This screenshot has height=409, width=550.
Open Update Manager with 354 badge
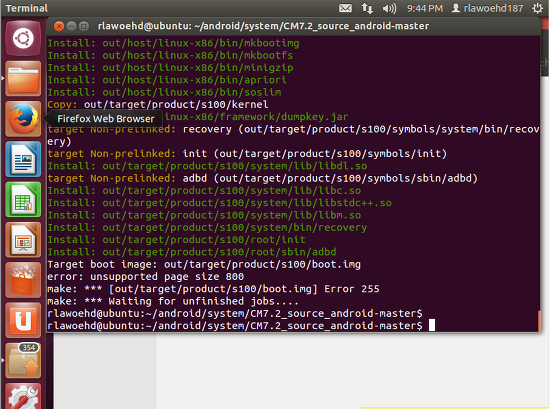pyautogui.click(x=23, y=361)
